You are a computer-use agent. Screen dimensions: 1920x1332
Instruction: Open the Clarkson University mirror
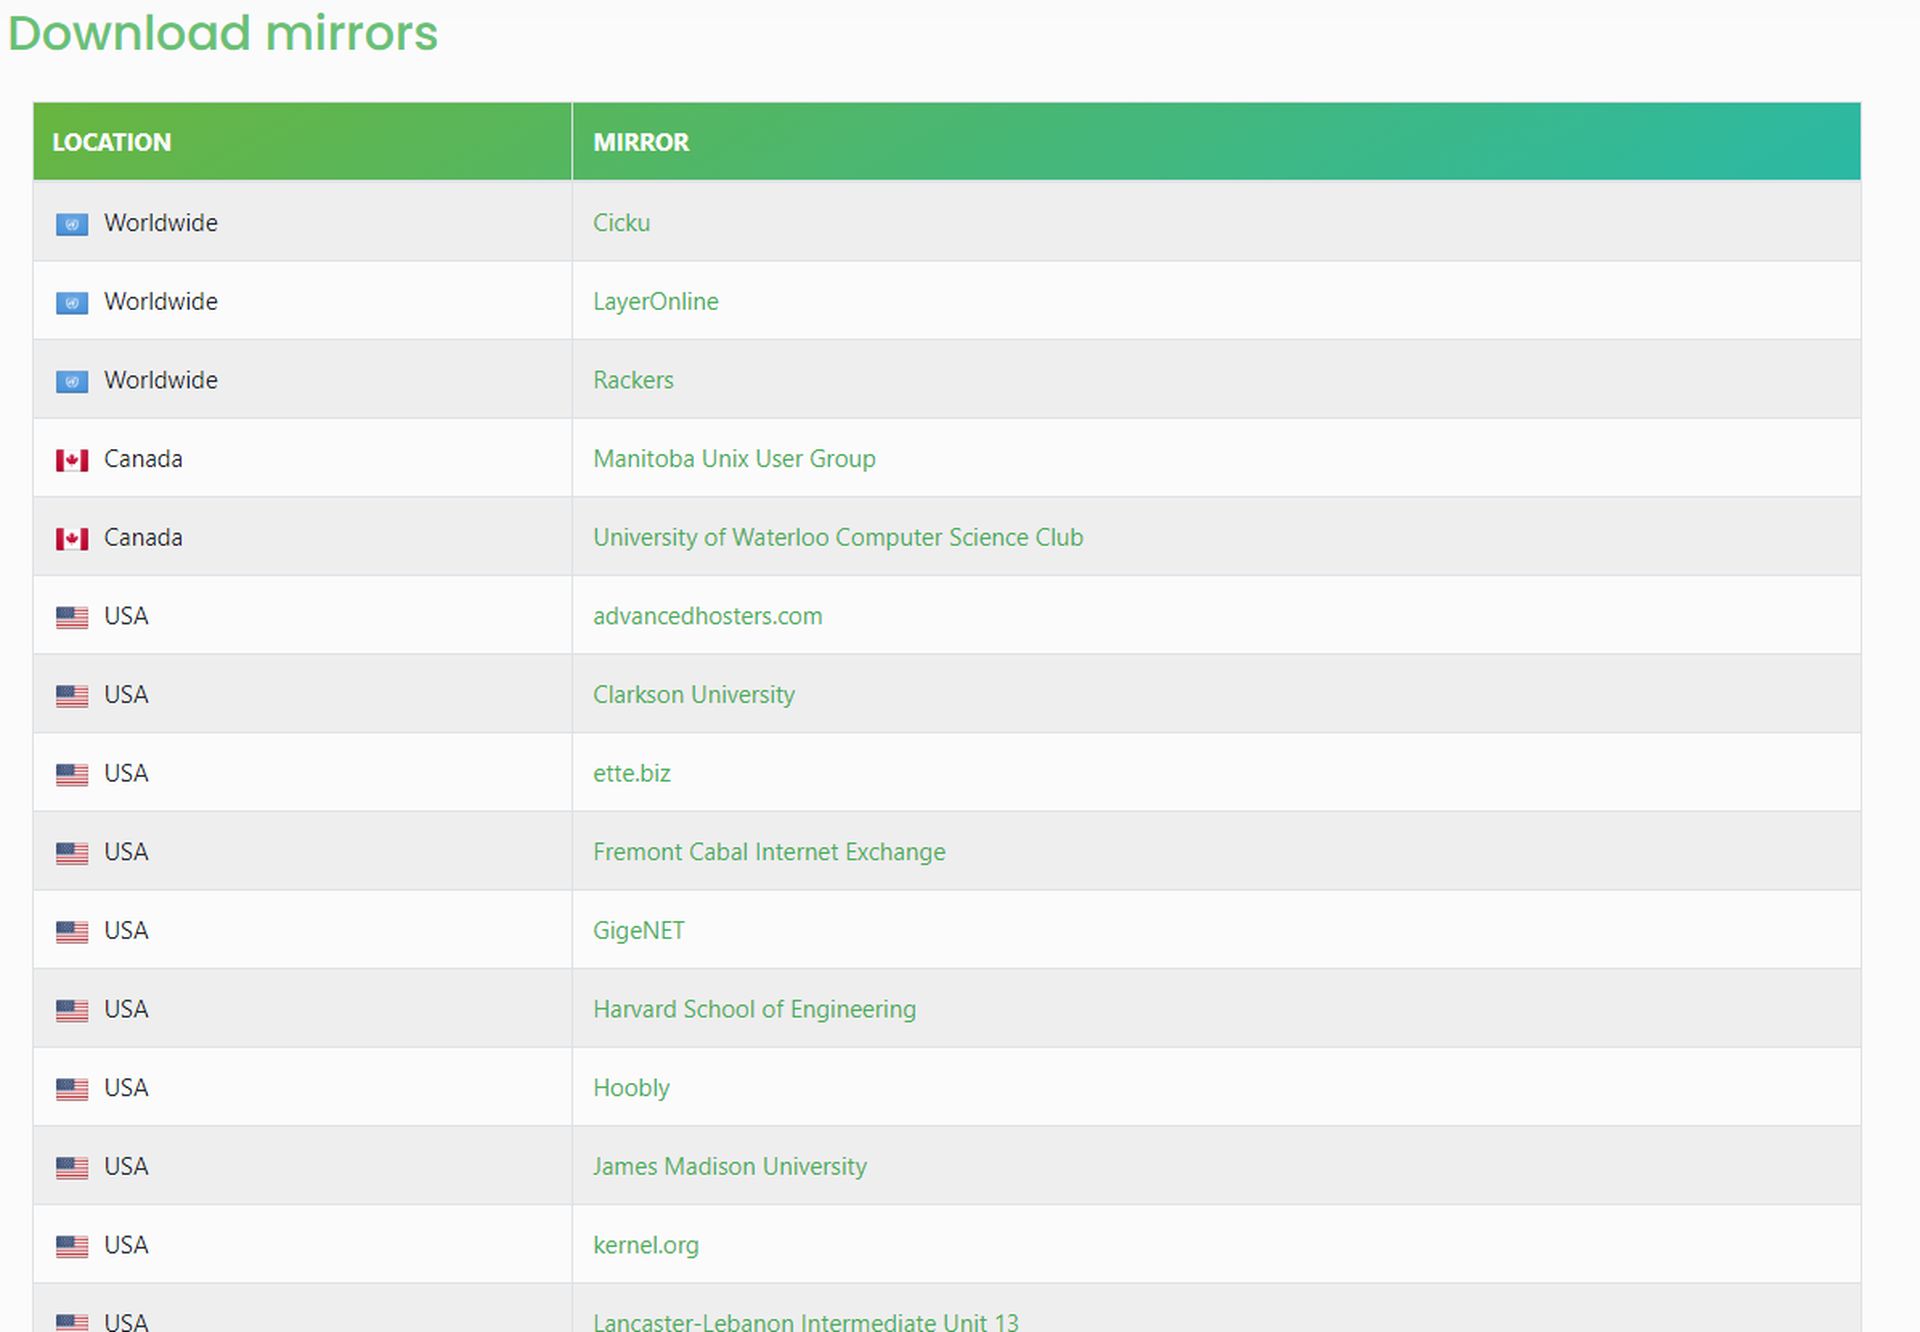pos(693,695)
